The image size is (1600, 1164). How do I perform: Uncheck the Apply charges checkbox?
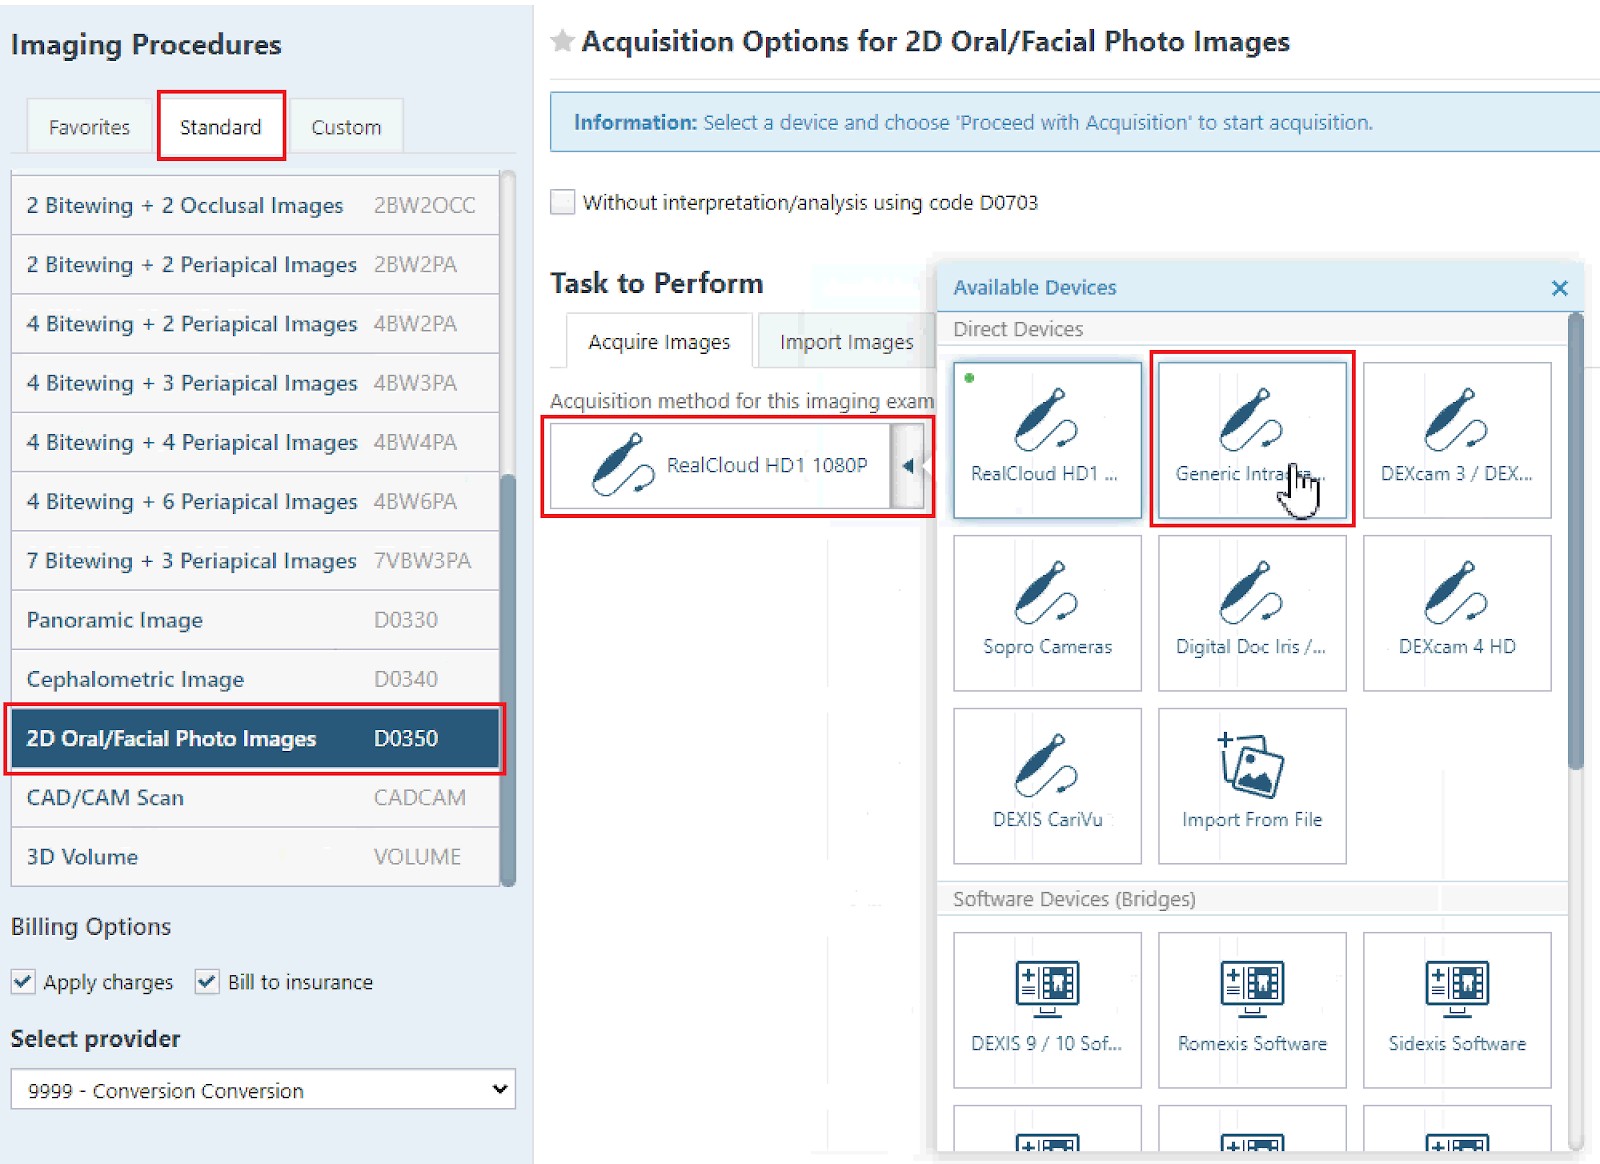pyautogui.click(x=23, y=982)
